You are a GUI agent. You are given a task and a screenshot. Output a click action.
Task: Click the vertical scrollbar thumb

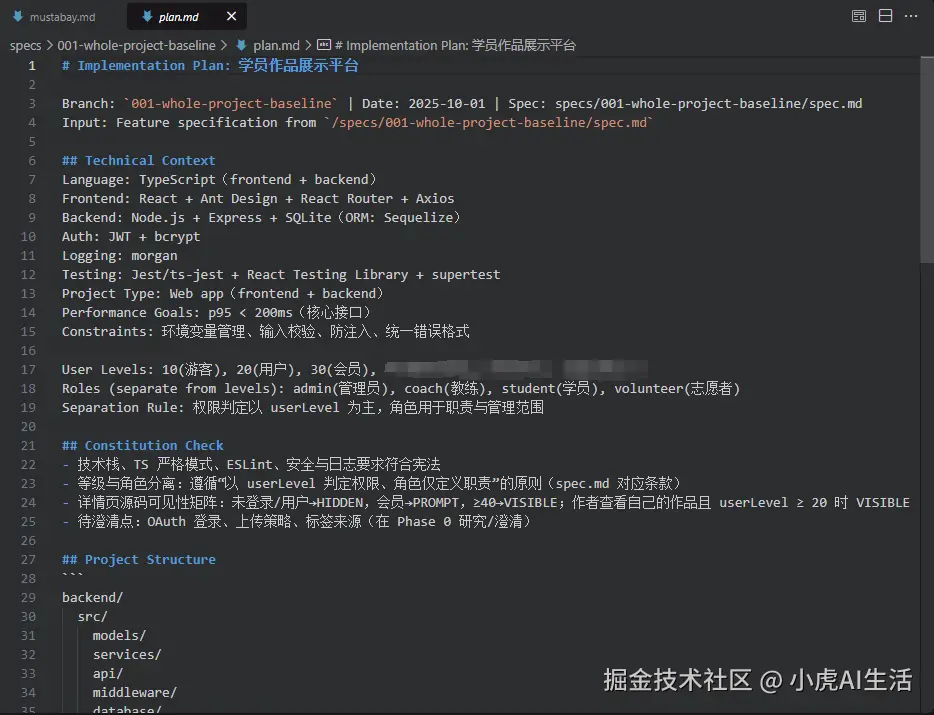927,159
